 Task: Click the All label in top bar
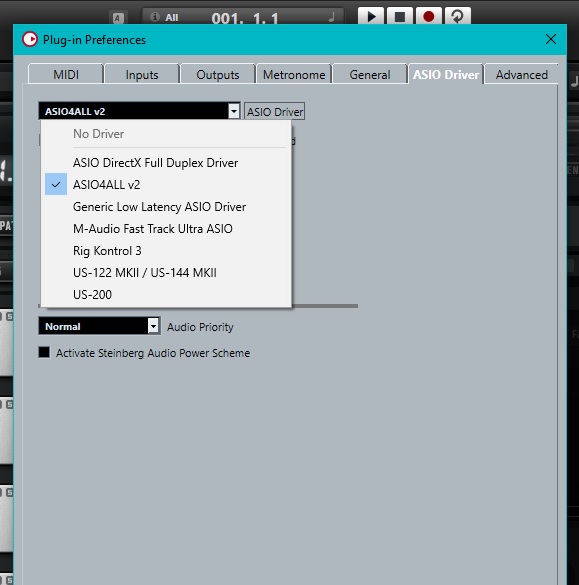172,17
